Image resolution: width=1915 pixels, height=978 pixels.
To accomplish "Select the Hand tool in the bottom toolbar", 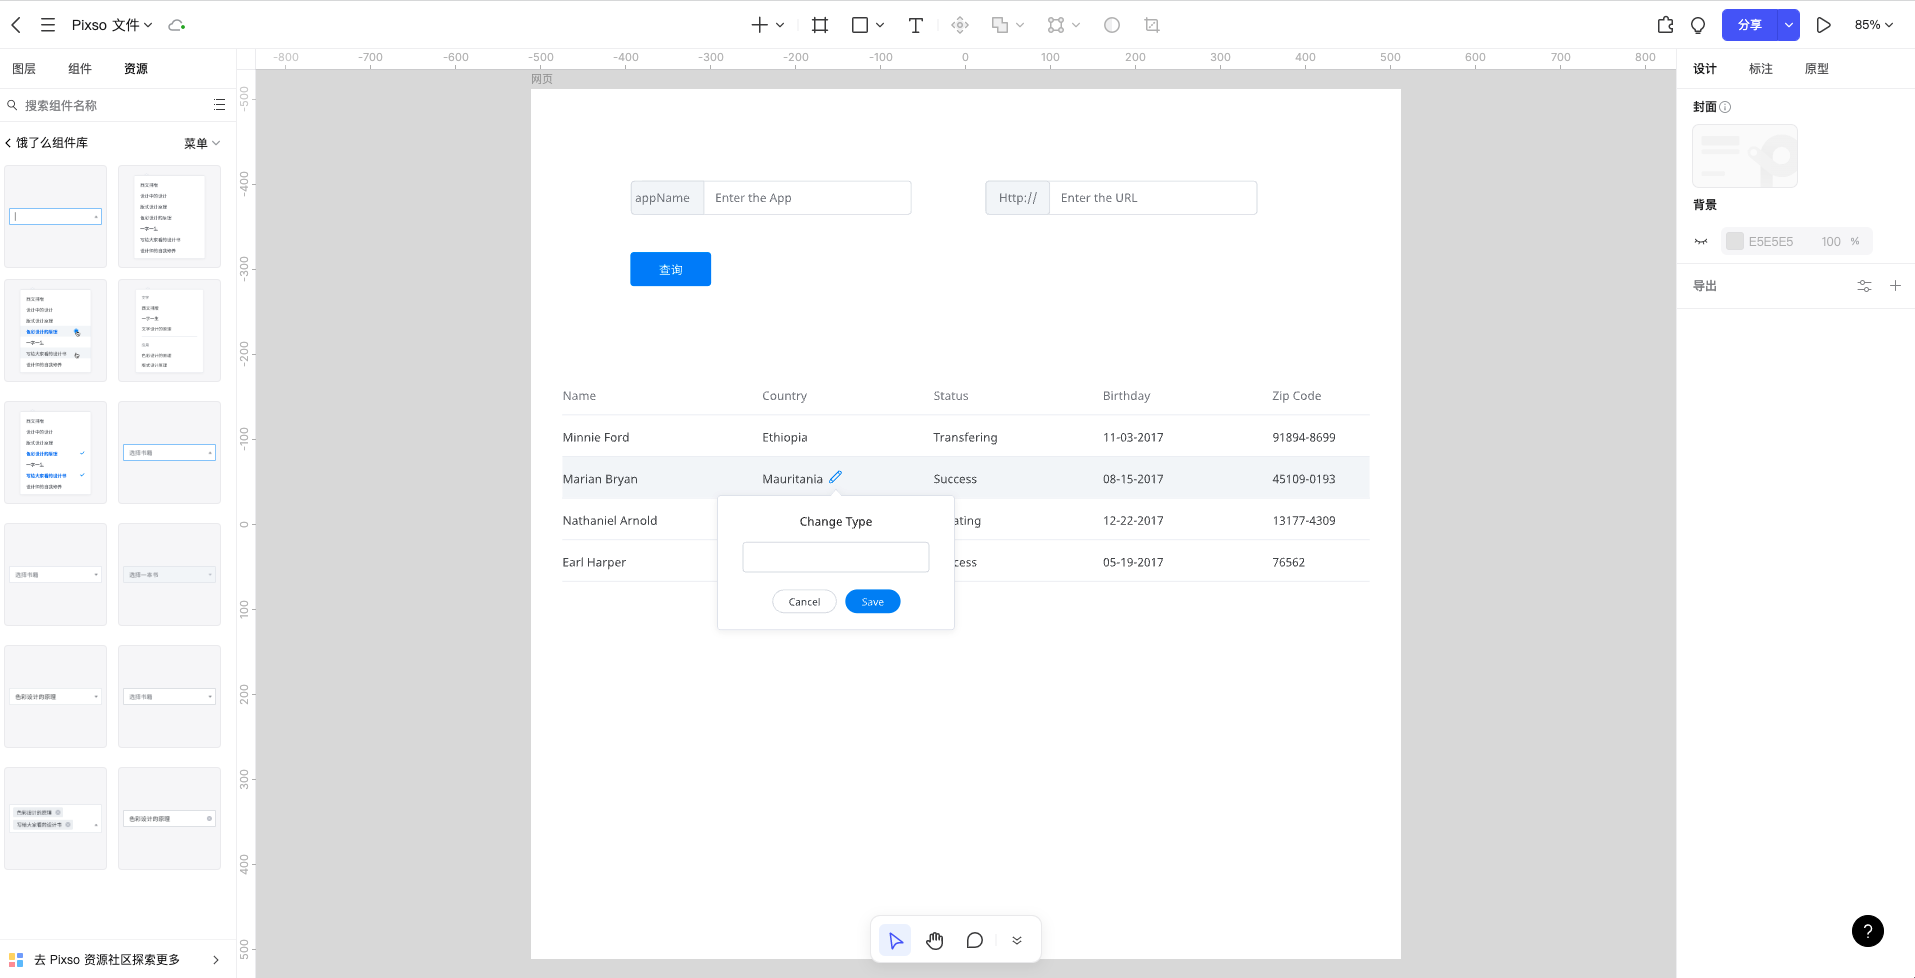I will point(934,940).
